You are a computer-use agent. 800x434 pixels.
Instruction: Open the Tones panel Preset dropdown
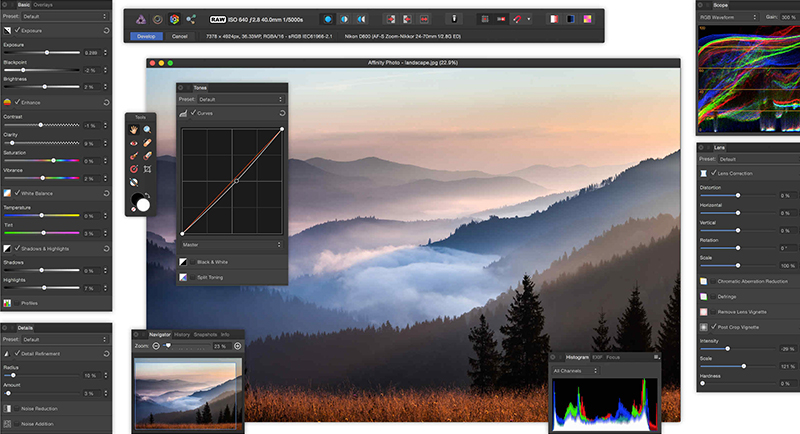point(240,99)
